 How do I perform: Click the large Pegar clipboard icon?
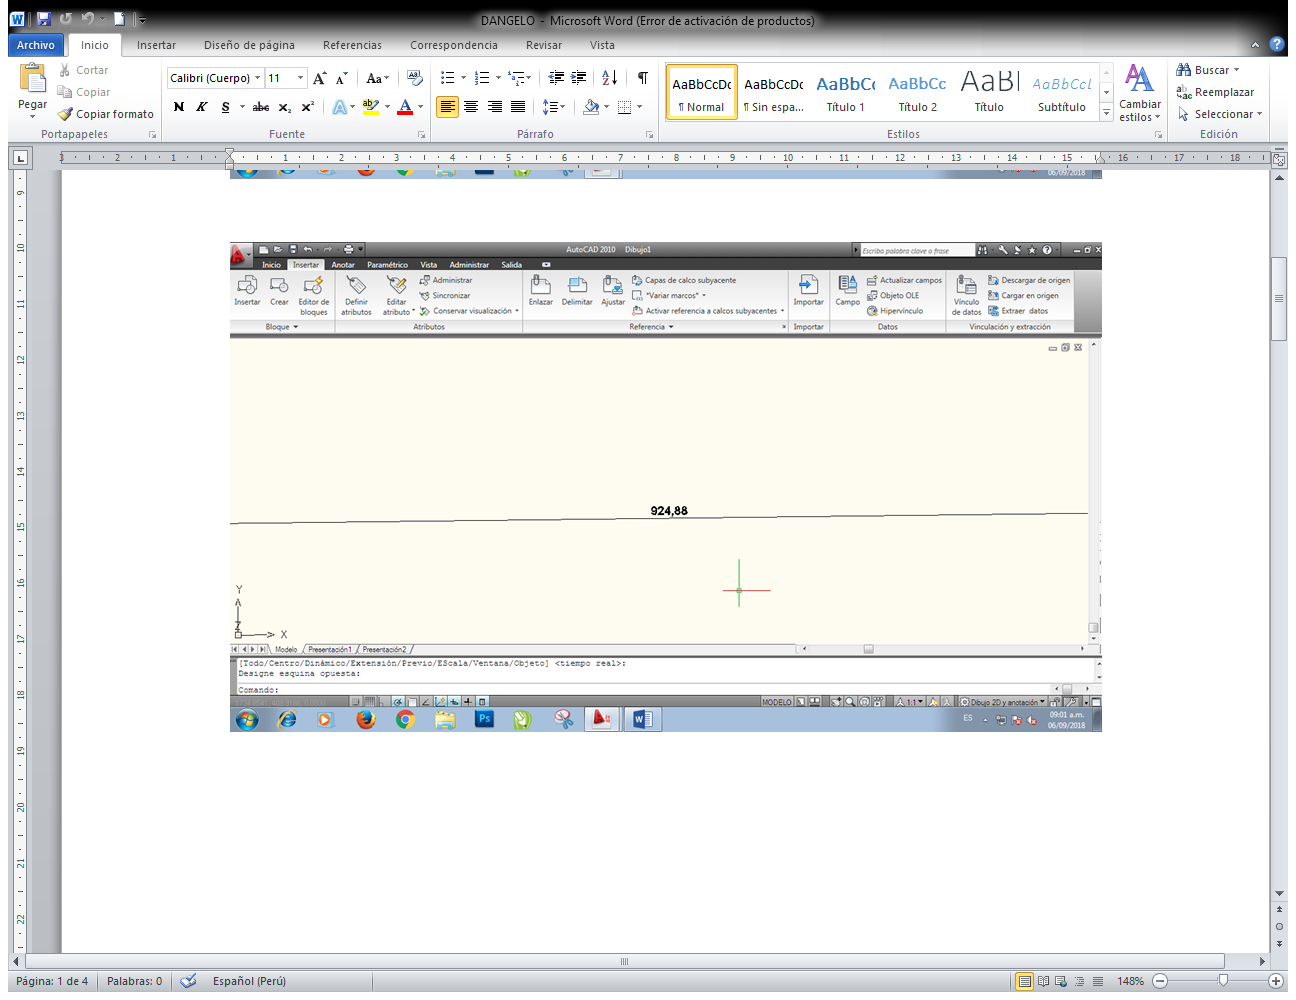(x=32, y=78)
